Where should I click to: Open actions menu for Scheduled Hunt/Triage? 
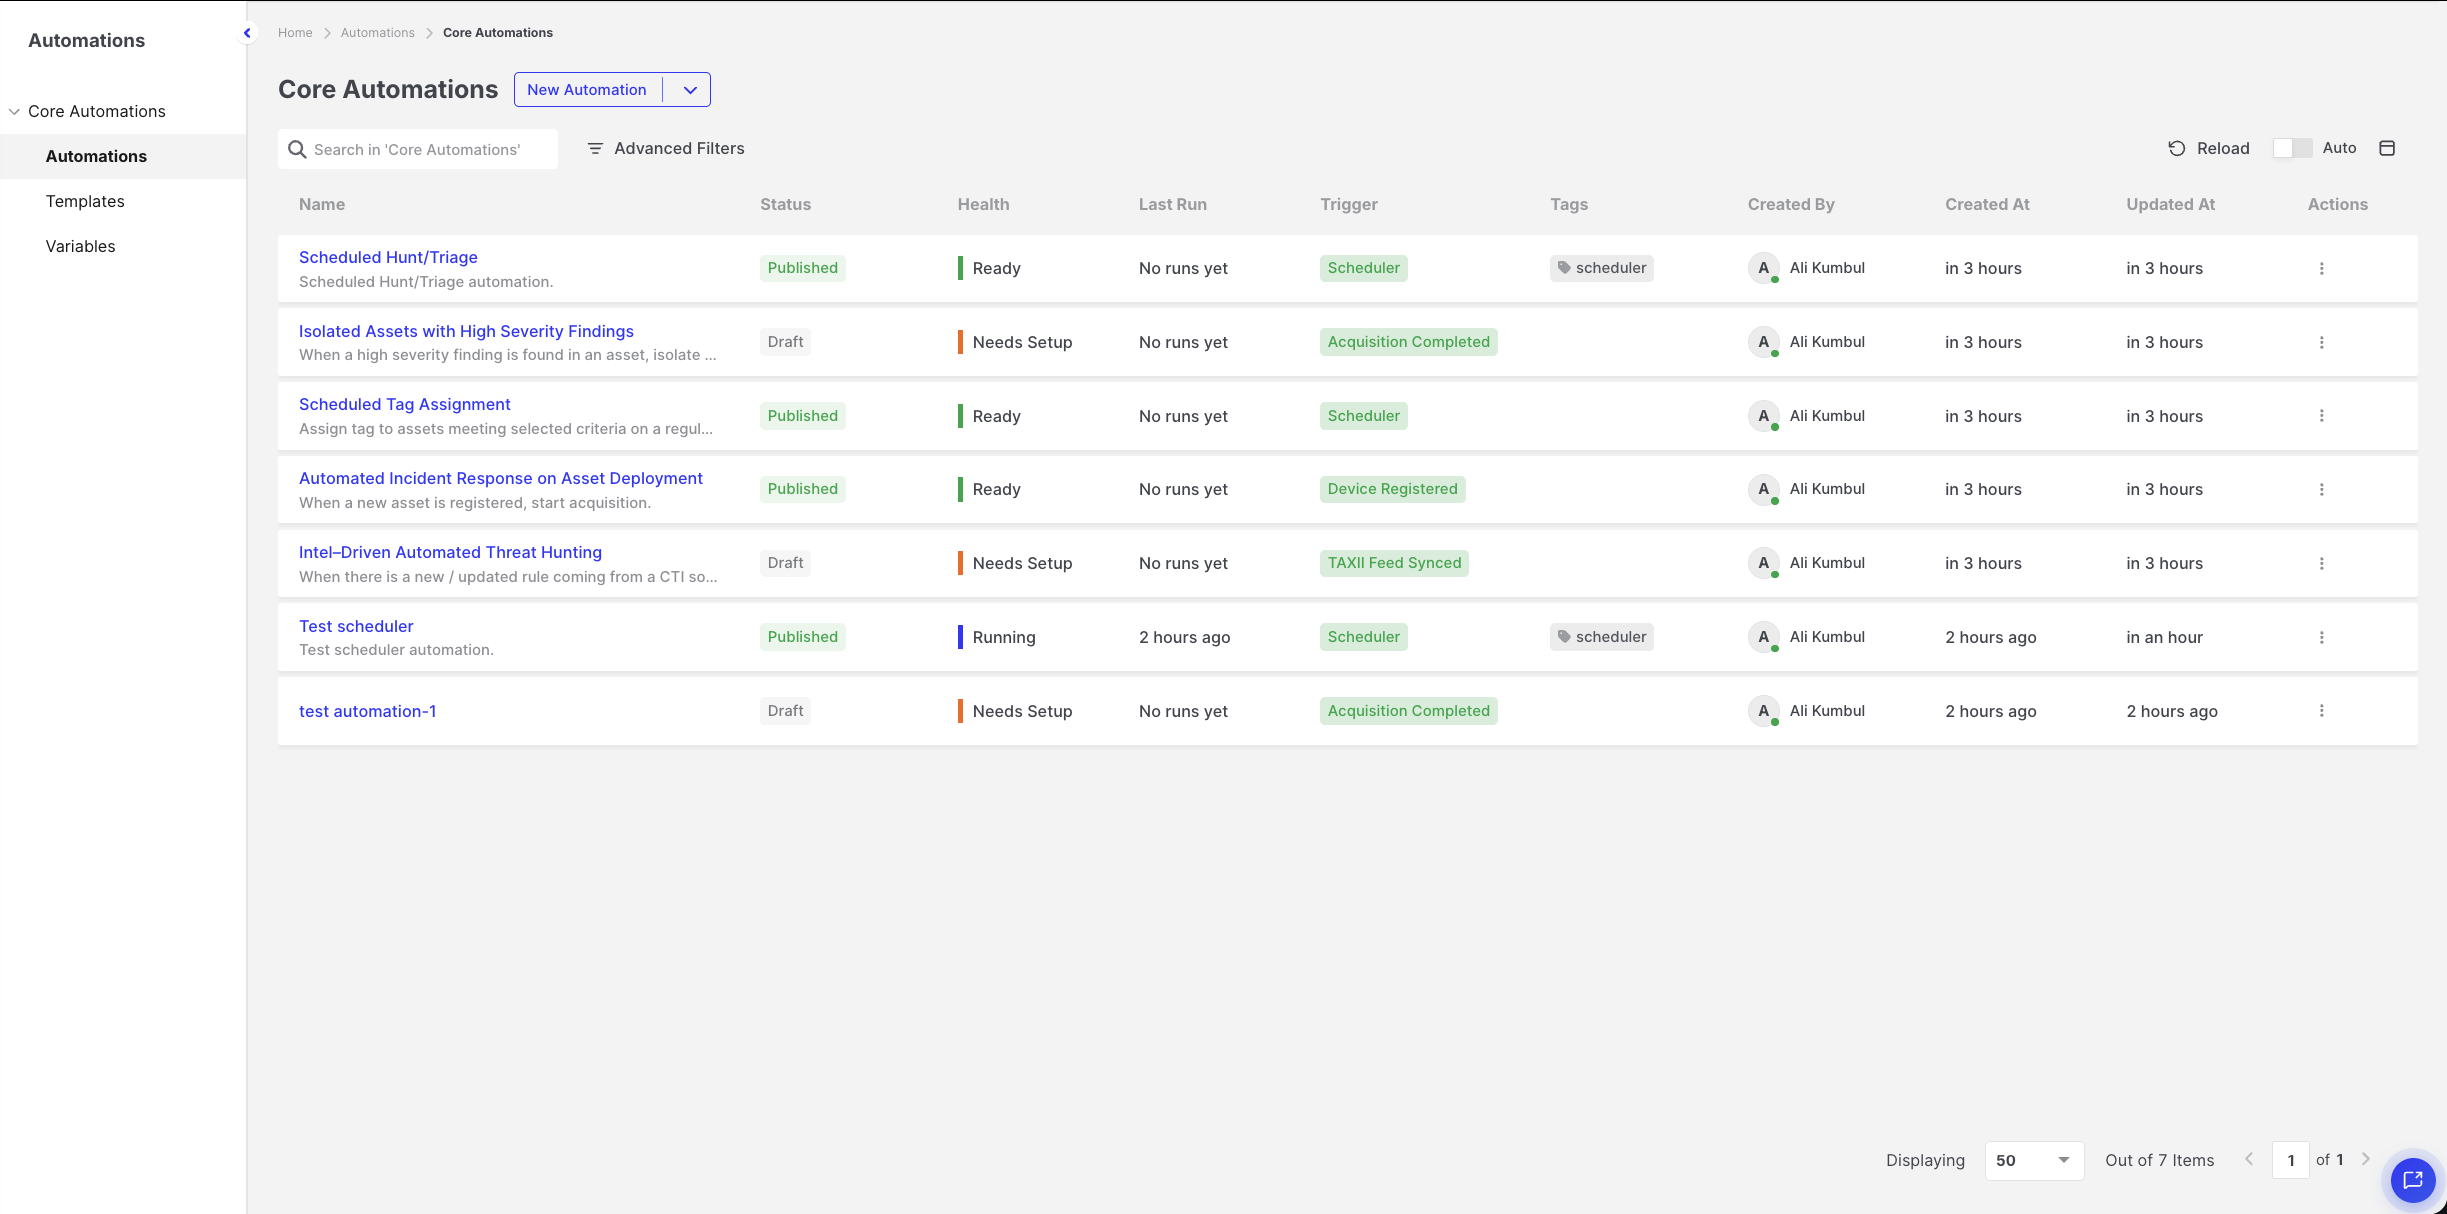(2322, 268)
